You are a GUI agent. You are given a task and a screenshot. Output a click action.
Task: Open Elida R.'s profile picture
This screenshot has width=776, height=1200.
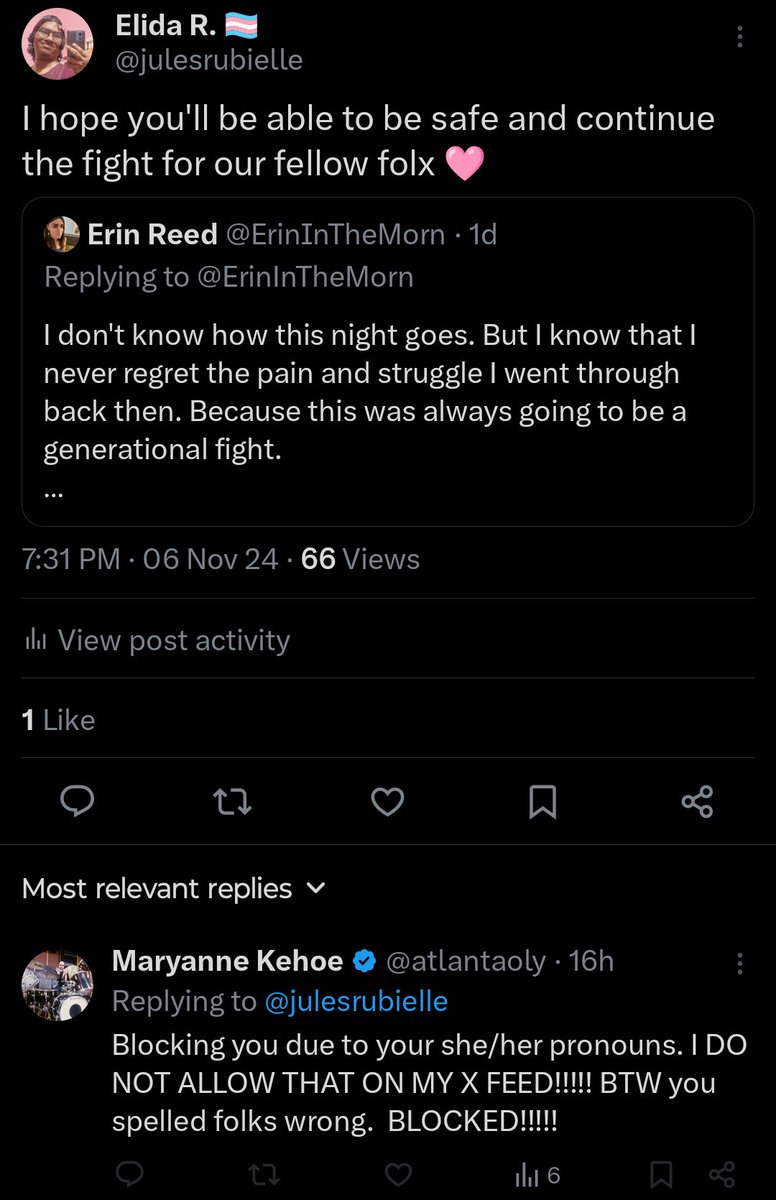point(57,44)
